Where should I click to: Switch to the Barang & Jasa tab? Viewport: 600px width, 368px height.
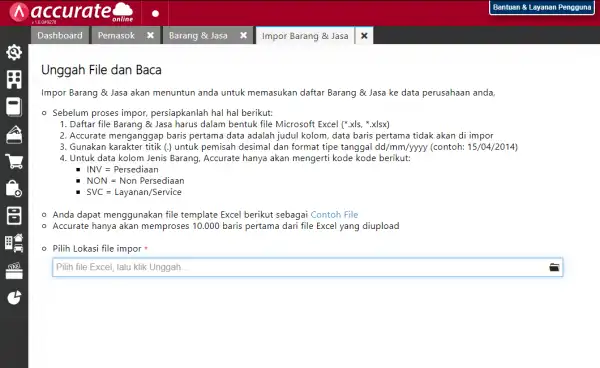tap(198, 36)
